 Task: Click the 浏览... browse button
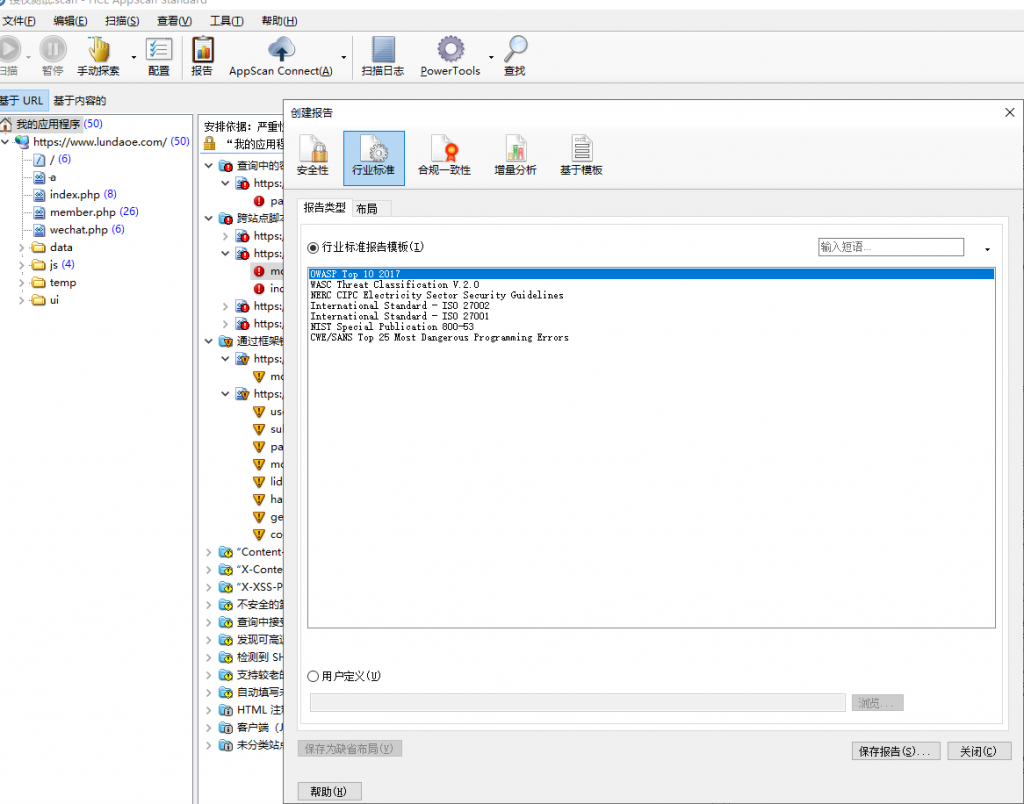coord(877,703)
